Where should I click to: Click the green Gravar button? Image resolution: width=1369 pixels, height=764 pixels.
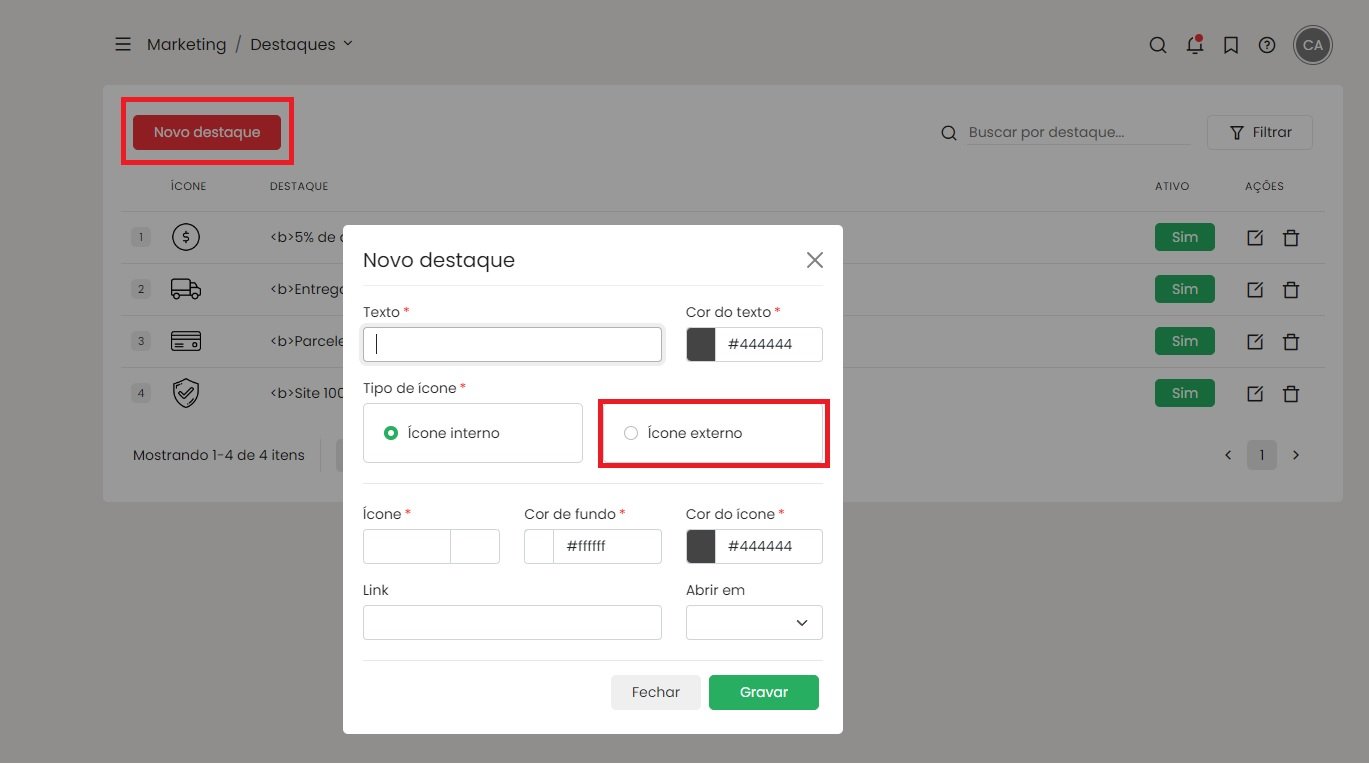(764, 692)
